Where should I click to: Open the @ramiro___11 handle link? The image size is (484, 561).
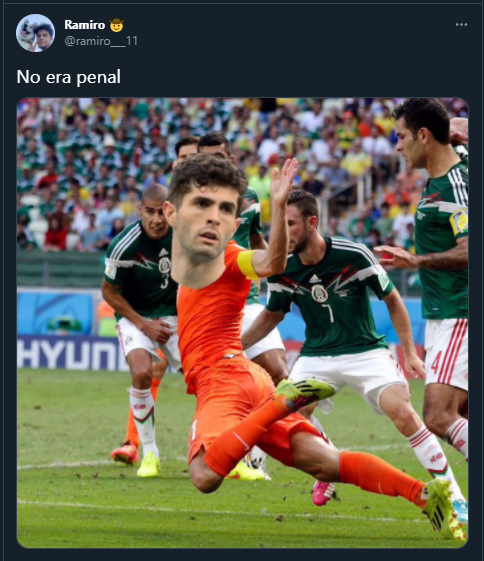[x=101, y=41]
